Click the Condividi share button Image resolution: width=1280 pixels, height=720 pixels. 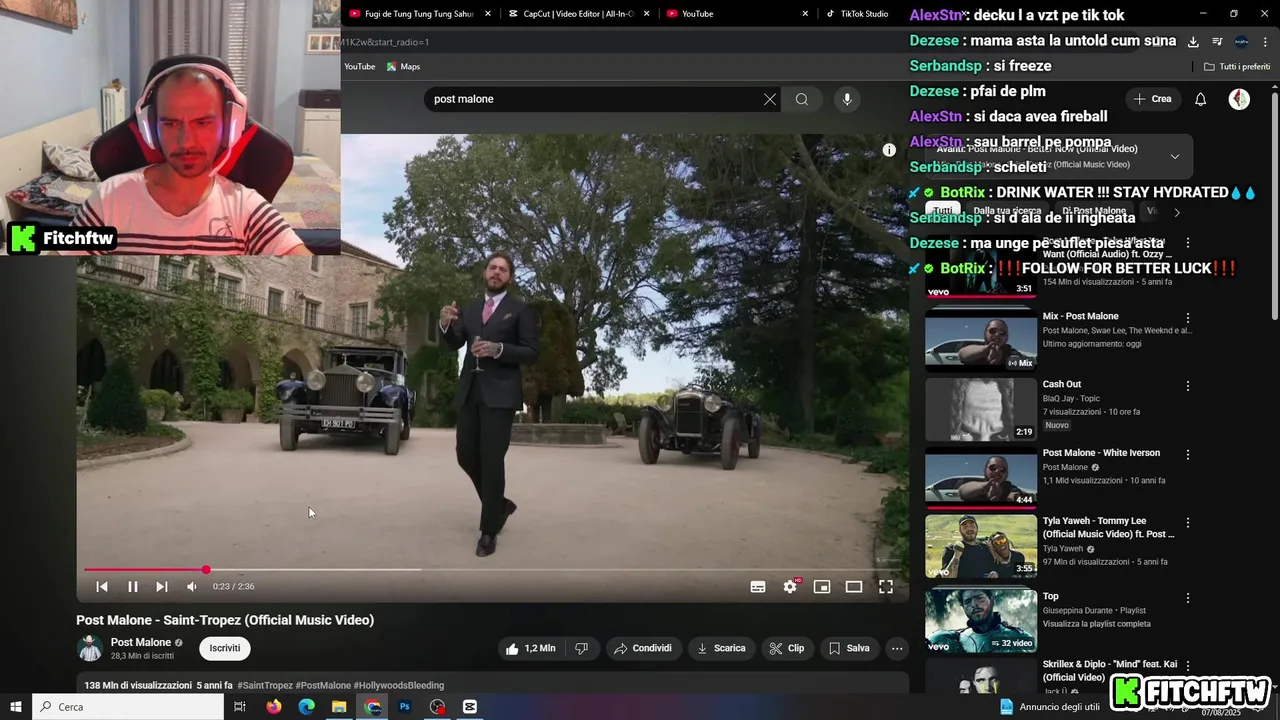[x=643, y=648]
